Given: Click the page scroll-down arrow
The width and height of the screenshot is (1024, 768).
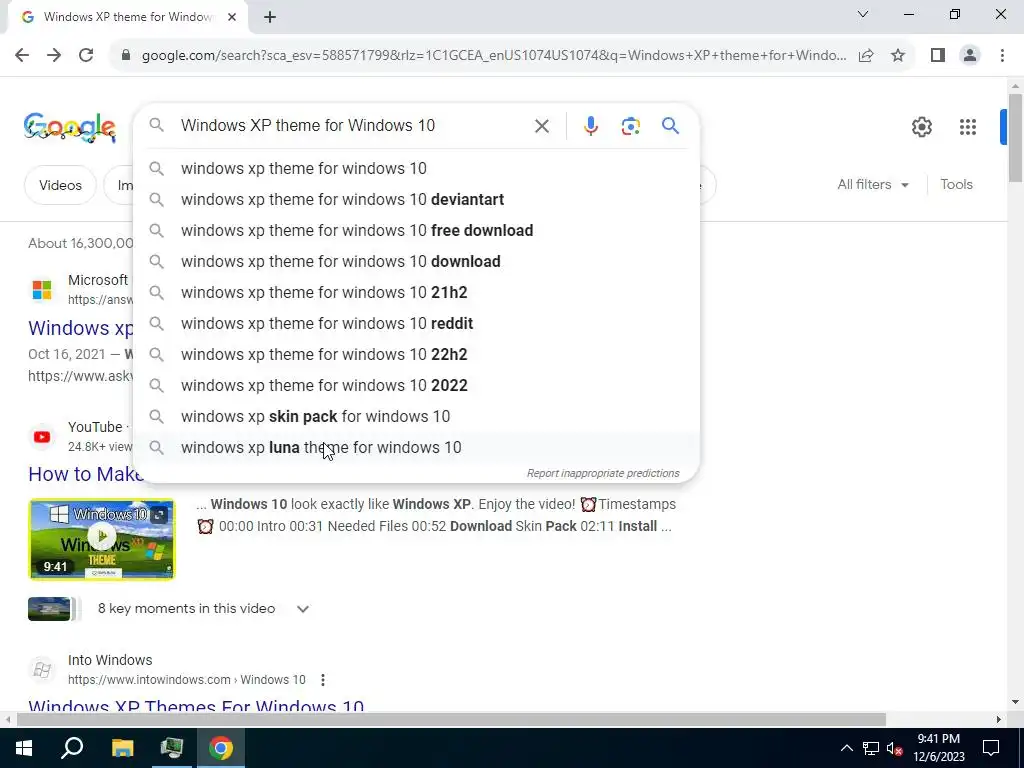Looking at the screenshot, I should [1015, 702].
